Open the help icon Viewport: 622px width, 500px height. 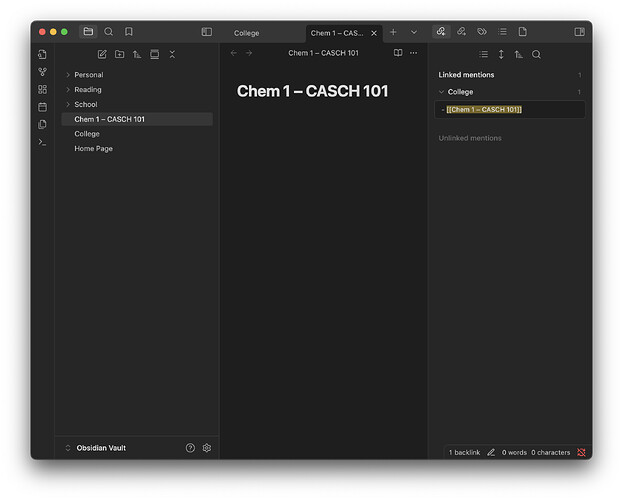coord(190,448)
